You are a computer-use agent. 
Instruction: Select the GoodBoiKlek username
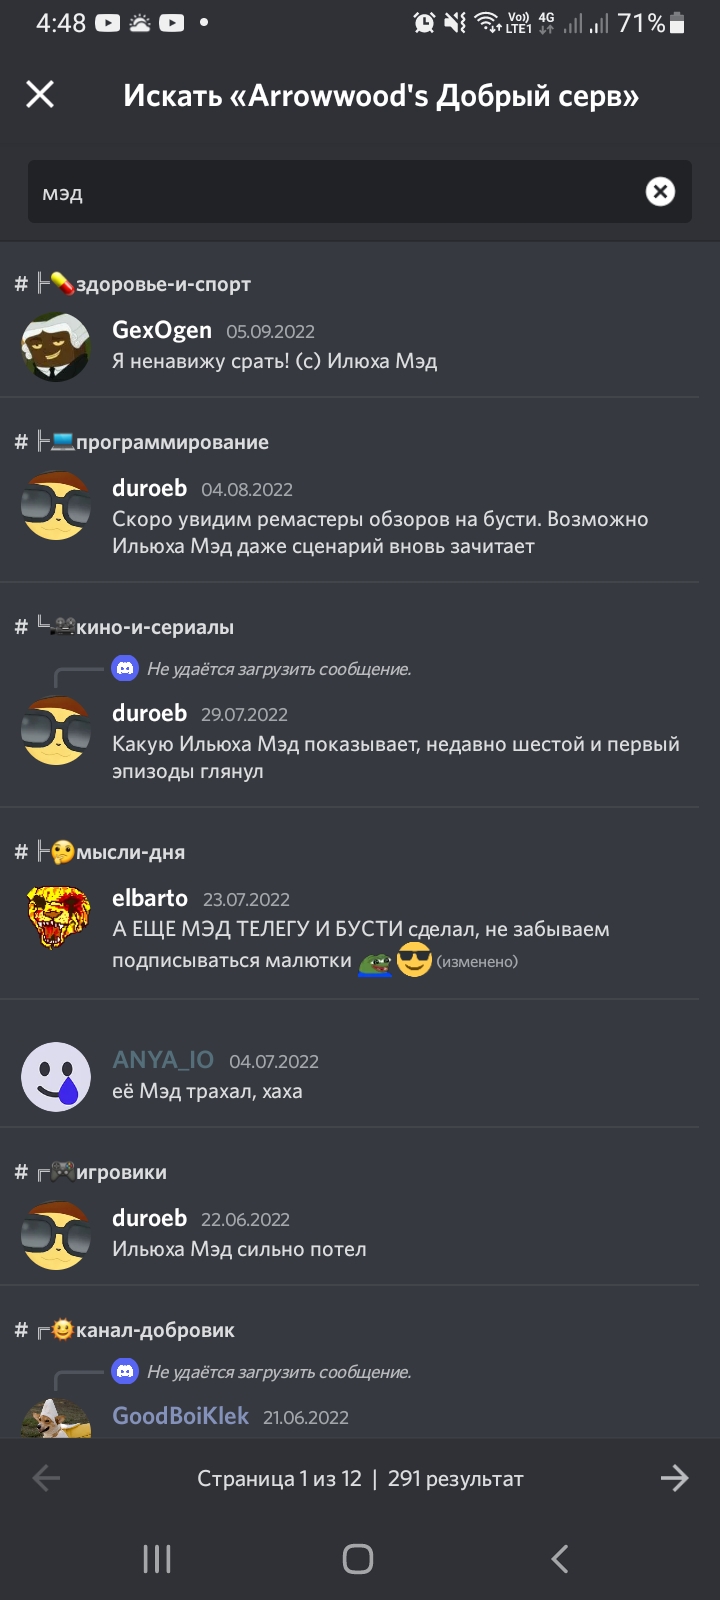click(180, 1416)
